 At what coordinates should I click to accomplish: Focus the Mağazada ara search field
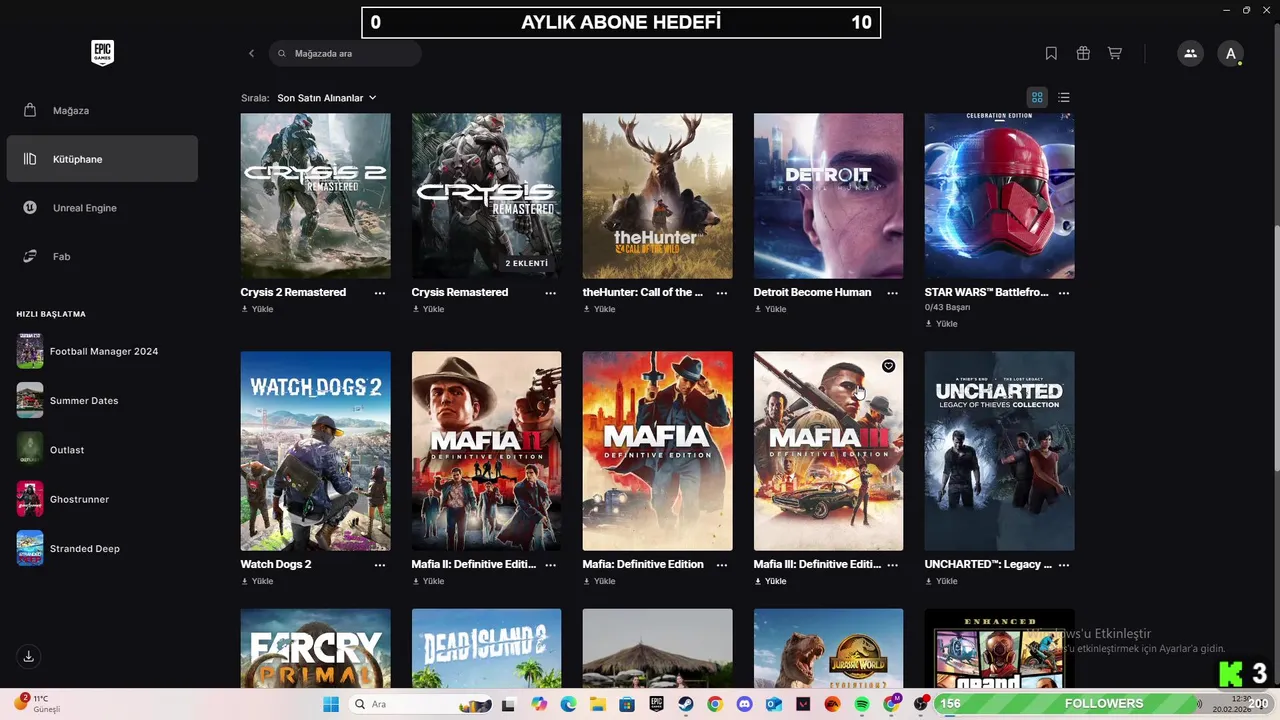[x=345, y=53]
